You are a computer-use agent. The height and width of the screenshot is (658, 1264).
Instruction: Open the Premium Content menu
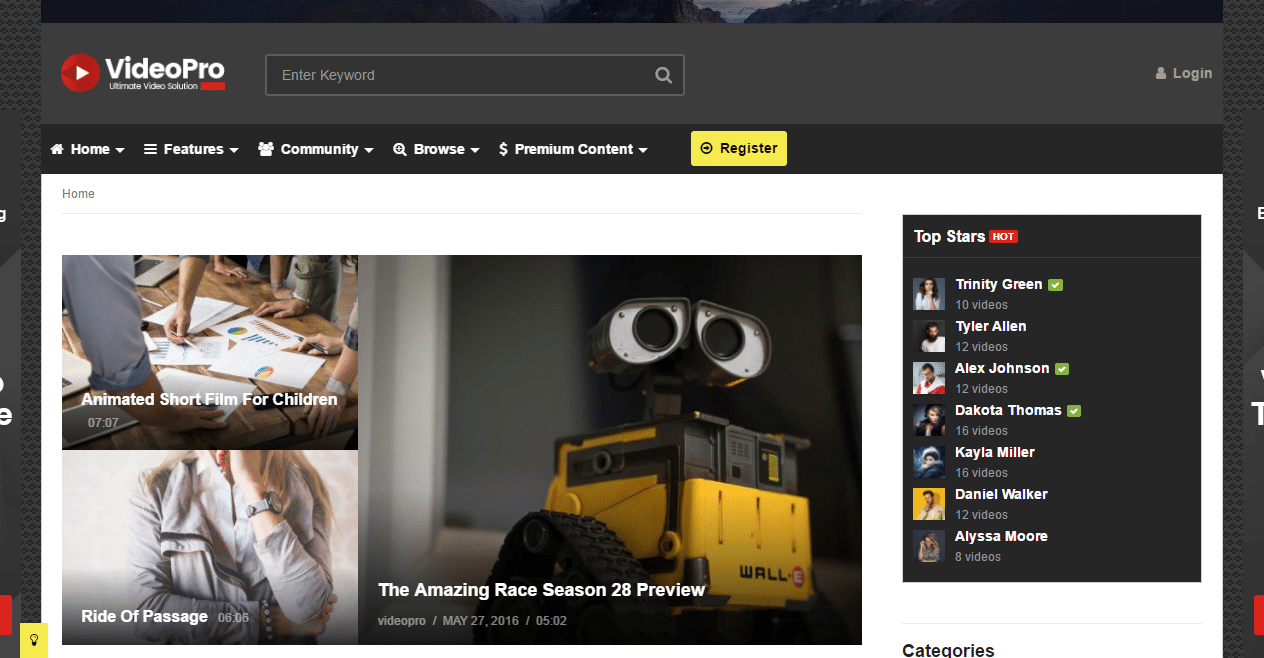click(x=574, y=149)
